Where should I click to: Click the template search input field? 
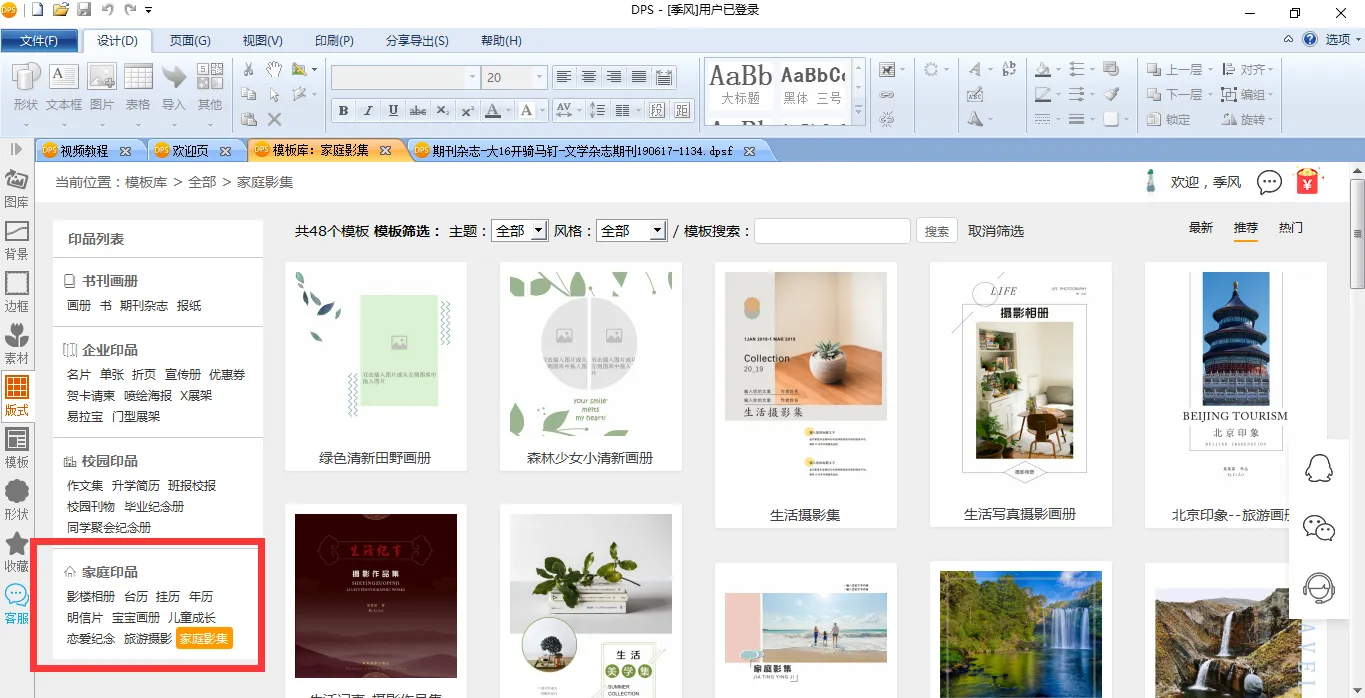pyautogui.click(x=831, y=231)
